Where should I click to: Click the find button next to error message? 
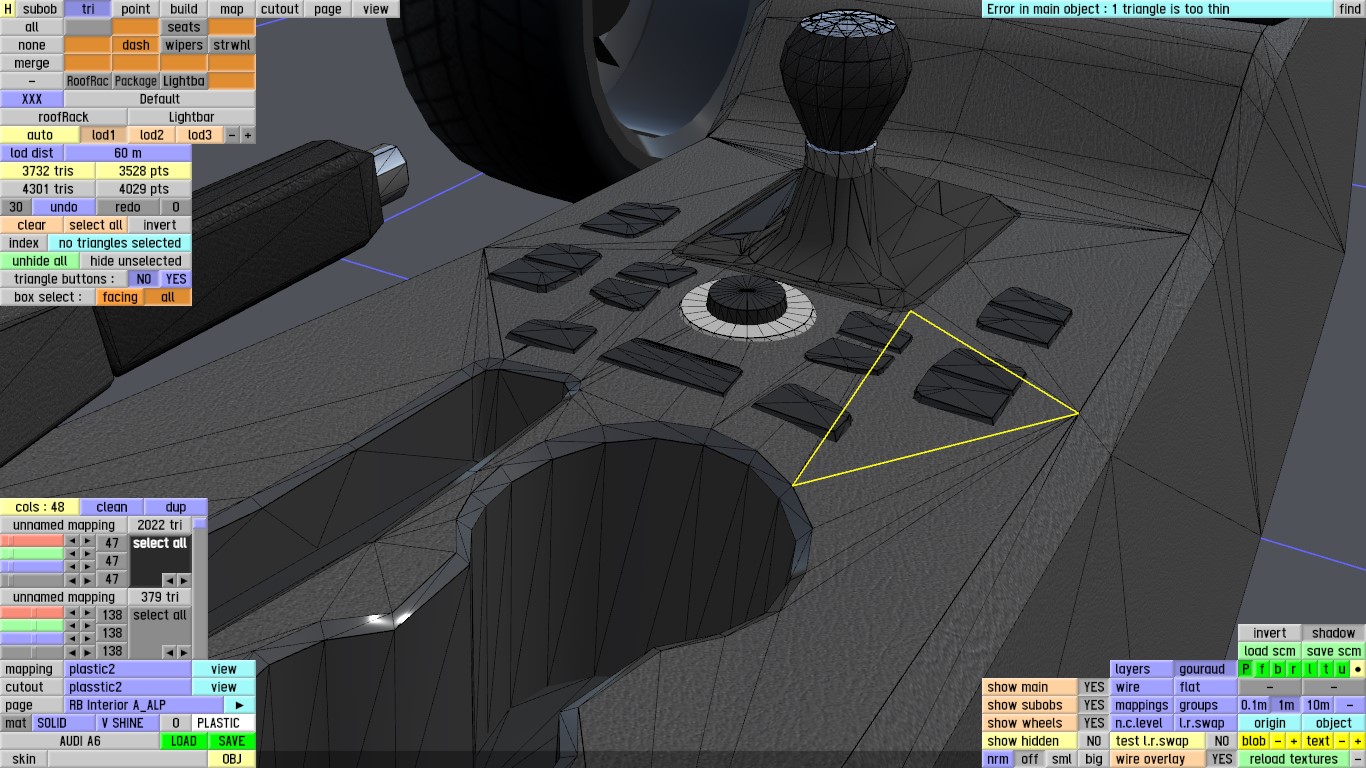(1350, 9)
